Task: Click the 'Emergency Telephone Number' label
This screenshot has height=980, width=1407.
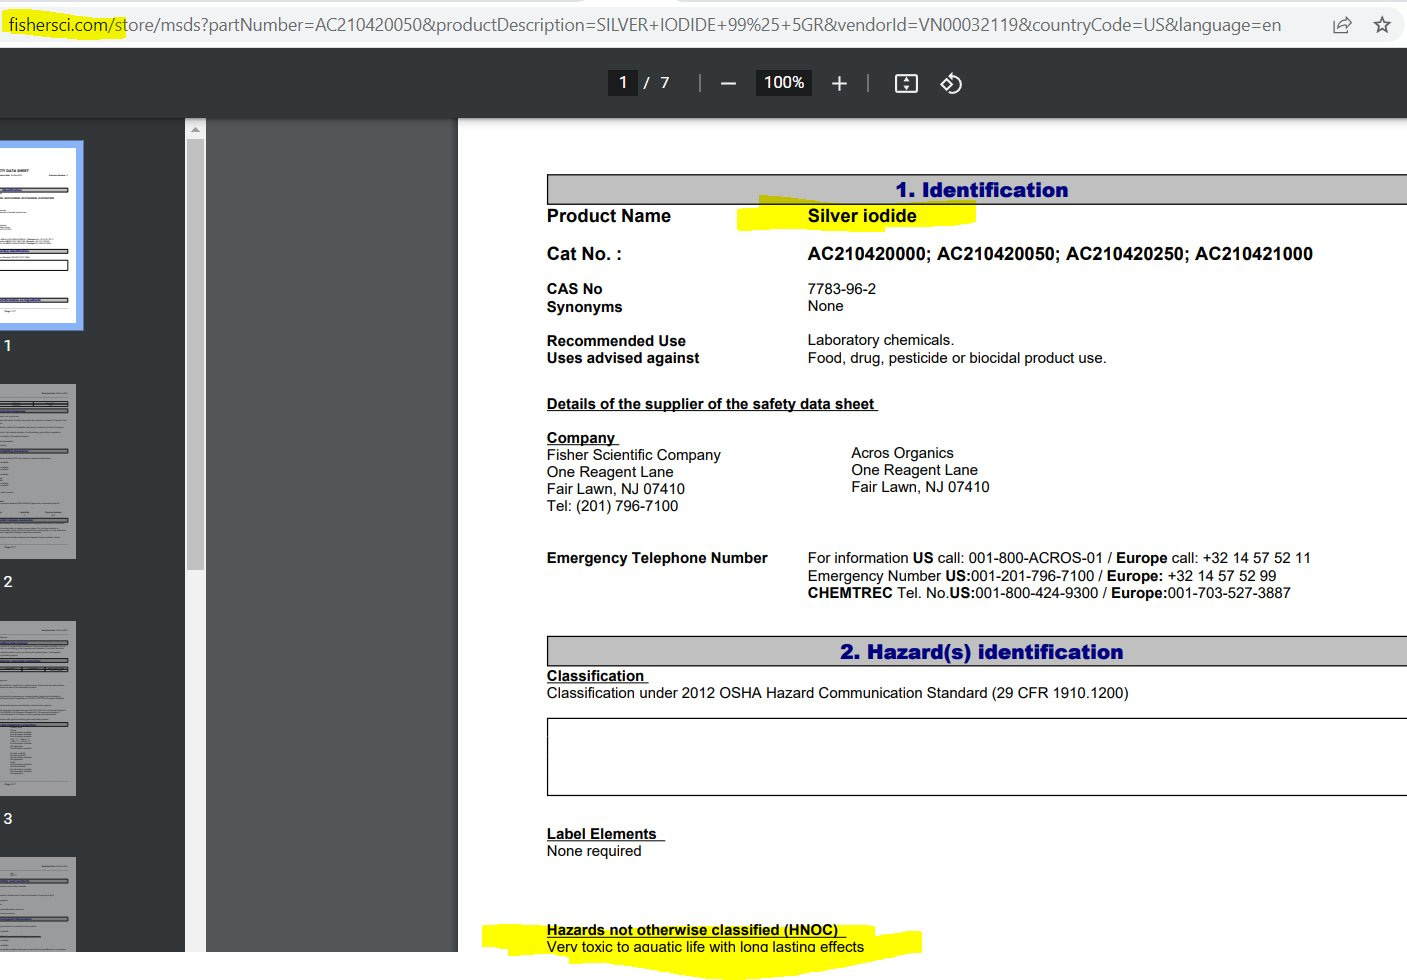Action: pos(657,558)
